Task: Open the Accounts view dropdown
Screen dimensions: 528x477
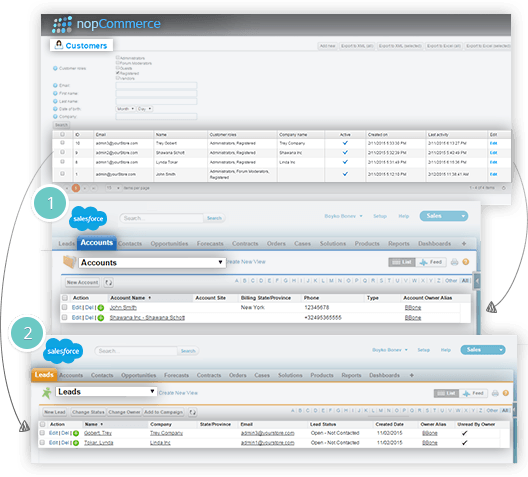Action: pos(152,263)
